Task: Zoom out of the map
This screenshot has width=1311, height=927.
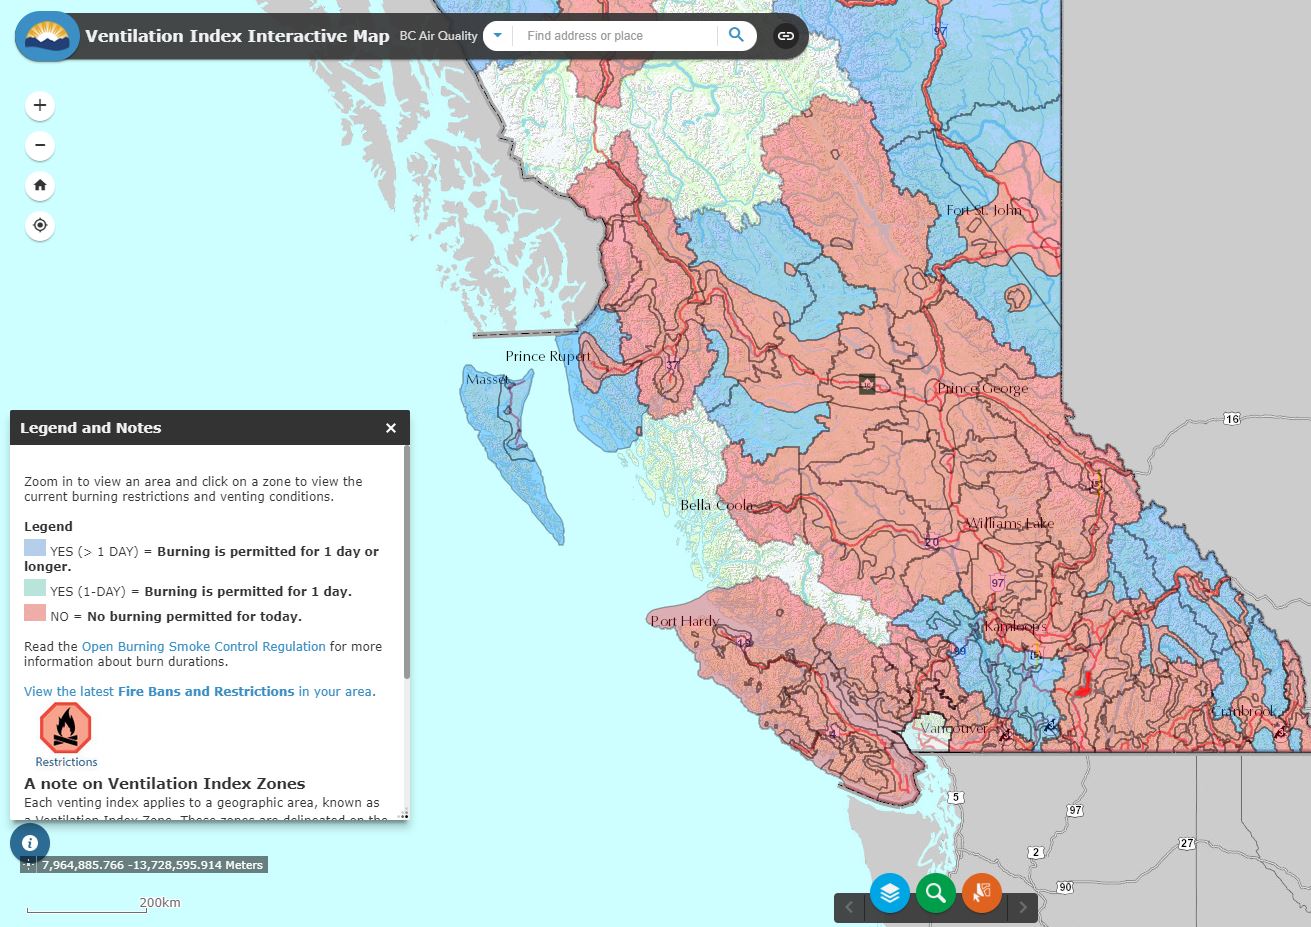Action: [x=40, y=145]
